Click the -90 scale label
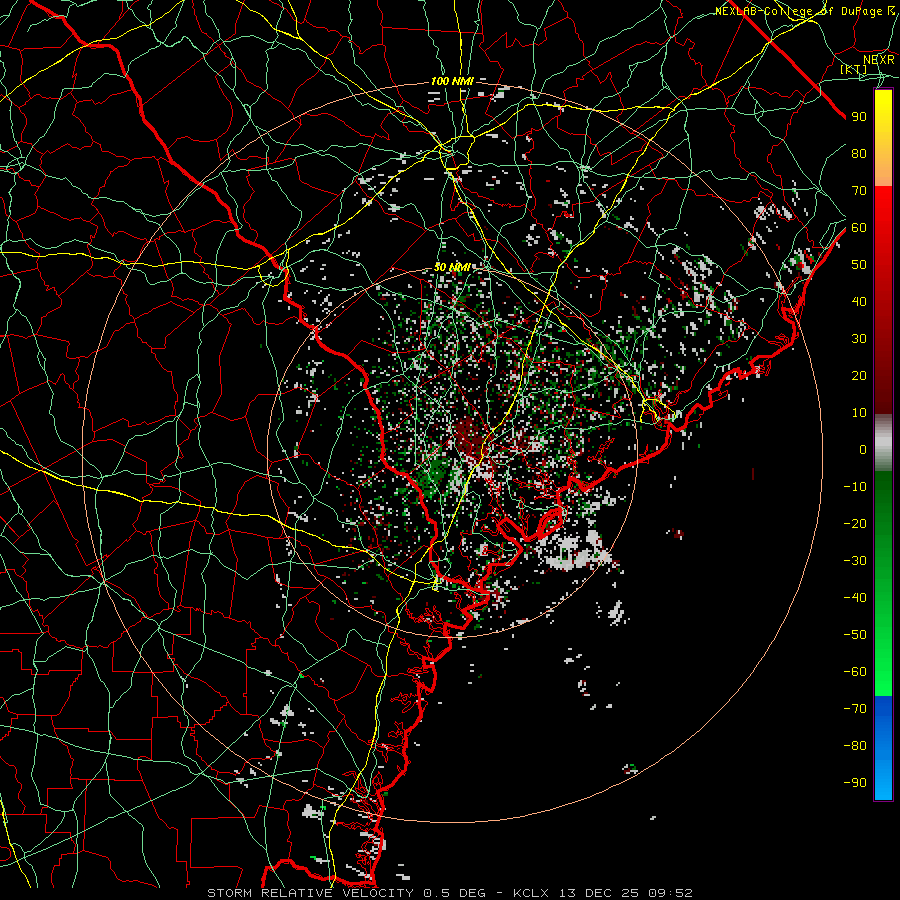Image resolution: width=900 pixels, height=900 pixels. click(855, 783)
